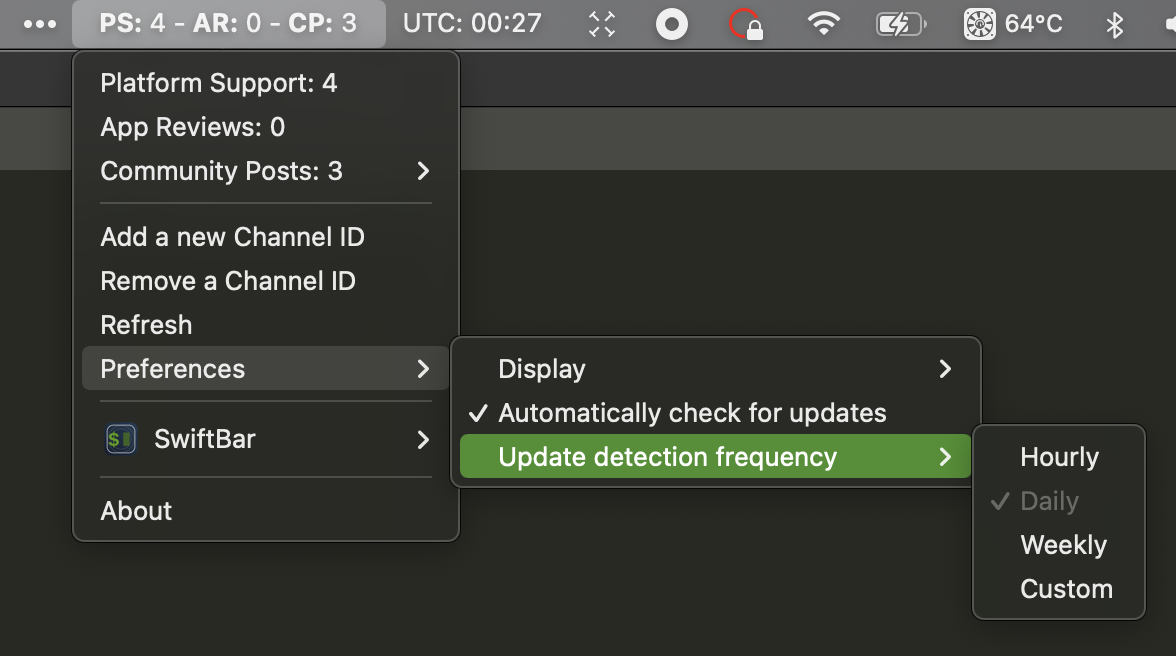Select Refresh from the menu
Image resolution: width=1176 pixels, height=656 pixels.
coord(146,324)
